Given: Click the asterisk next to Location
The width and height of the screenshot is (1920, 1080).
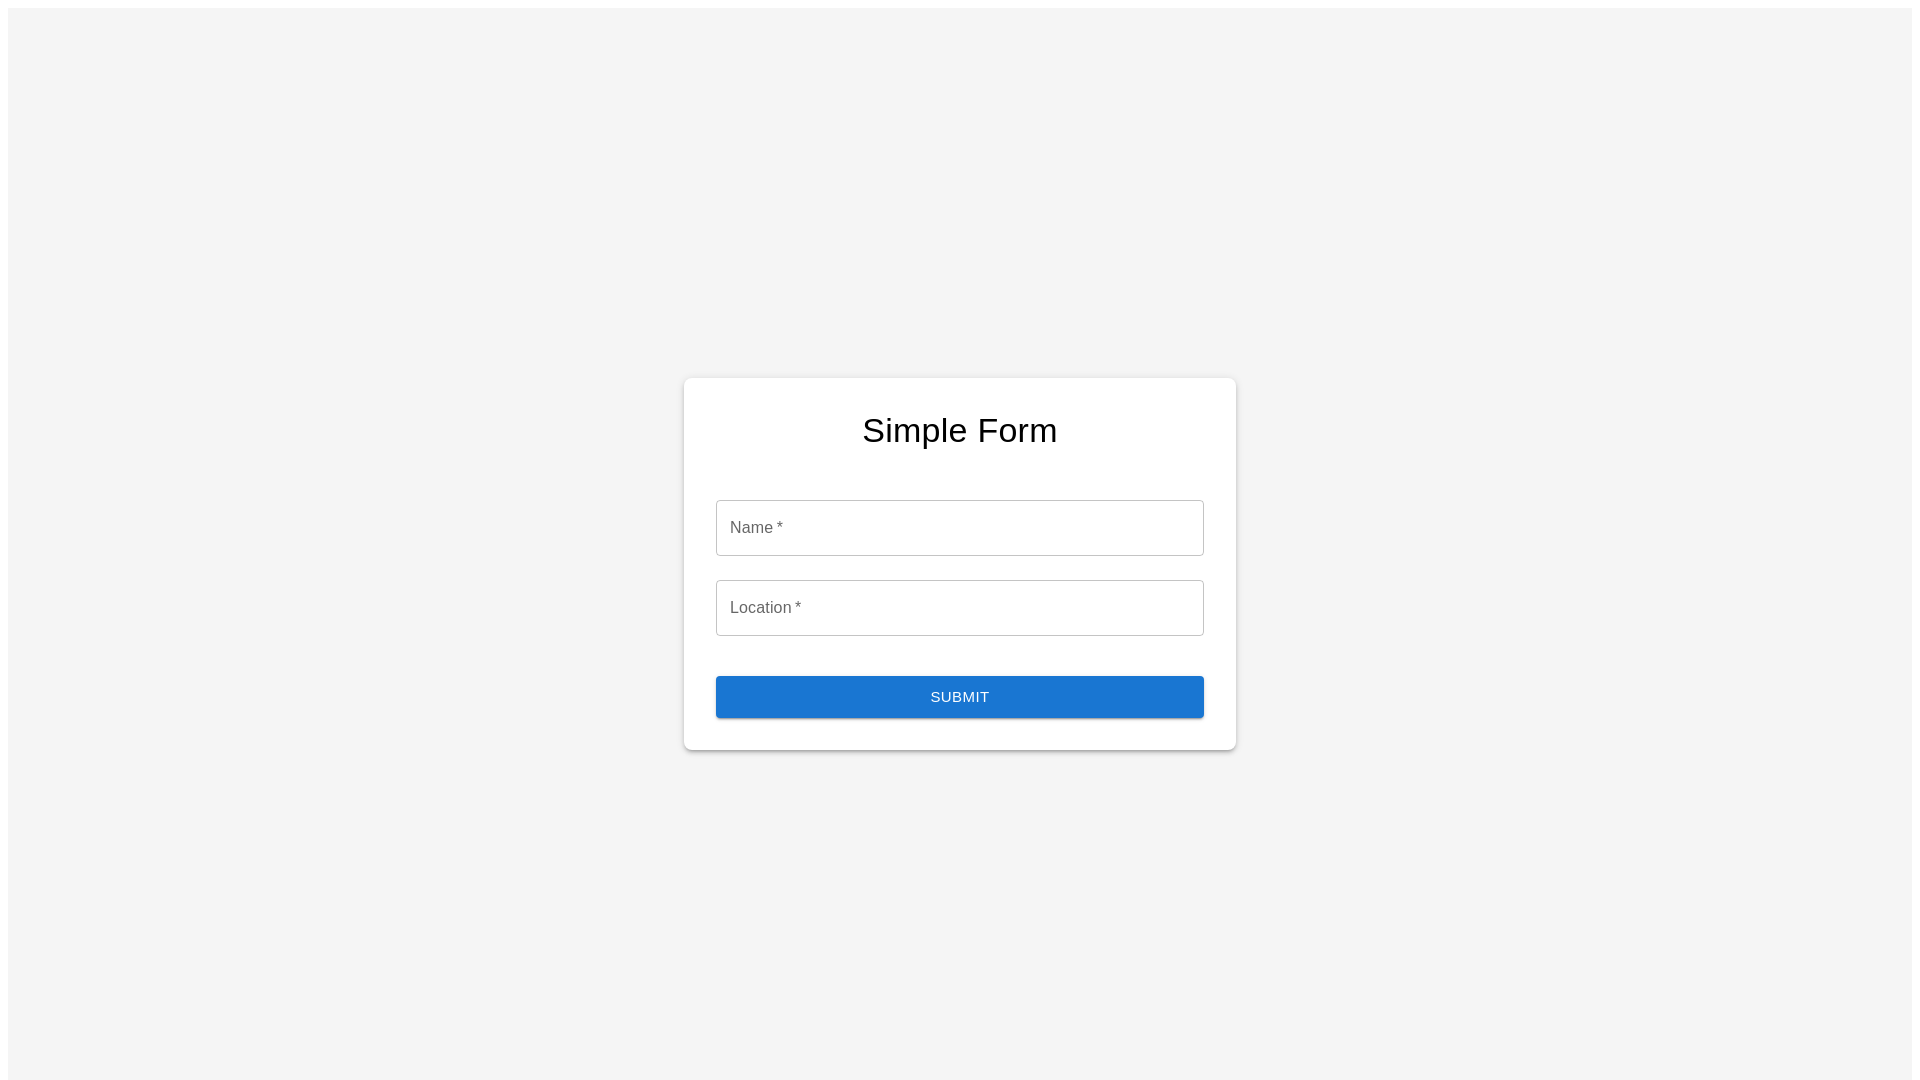Looking at the screenshot, I should pyautogui.click(x=799, y=607).
